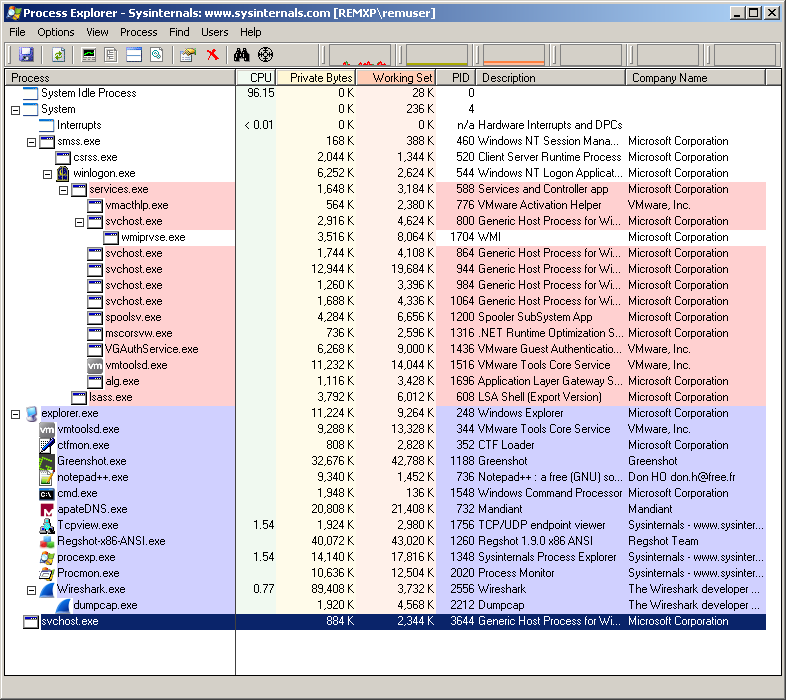786x700 pixels.
Task: Click the 96.15 CPU value
Action: point(261,93)
